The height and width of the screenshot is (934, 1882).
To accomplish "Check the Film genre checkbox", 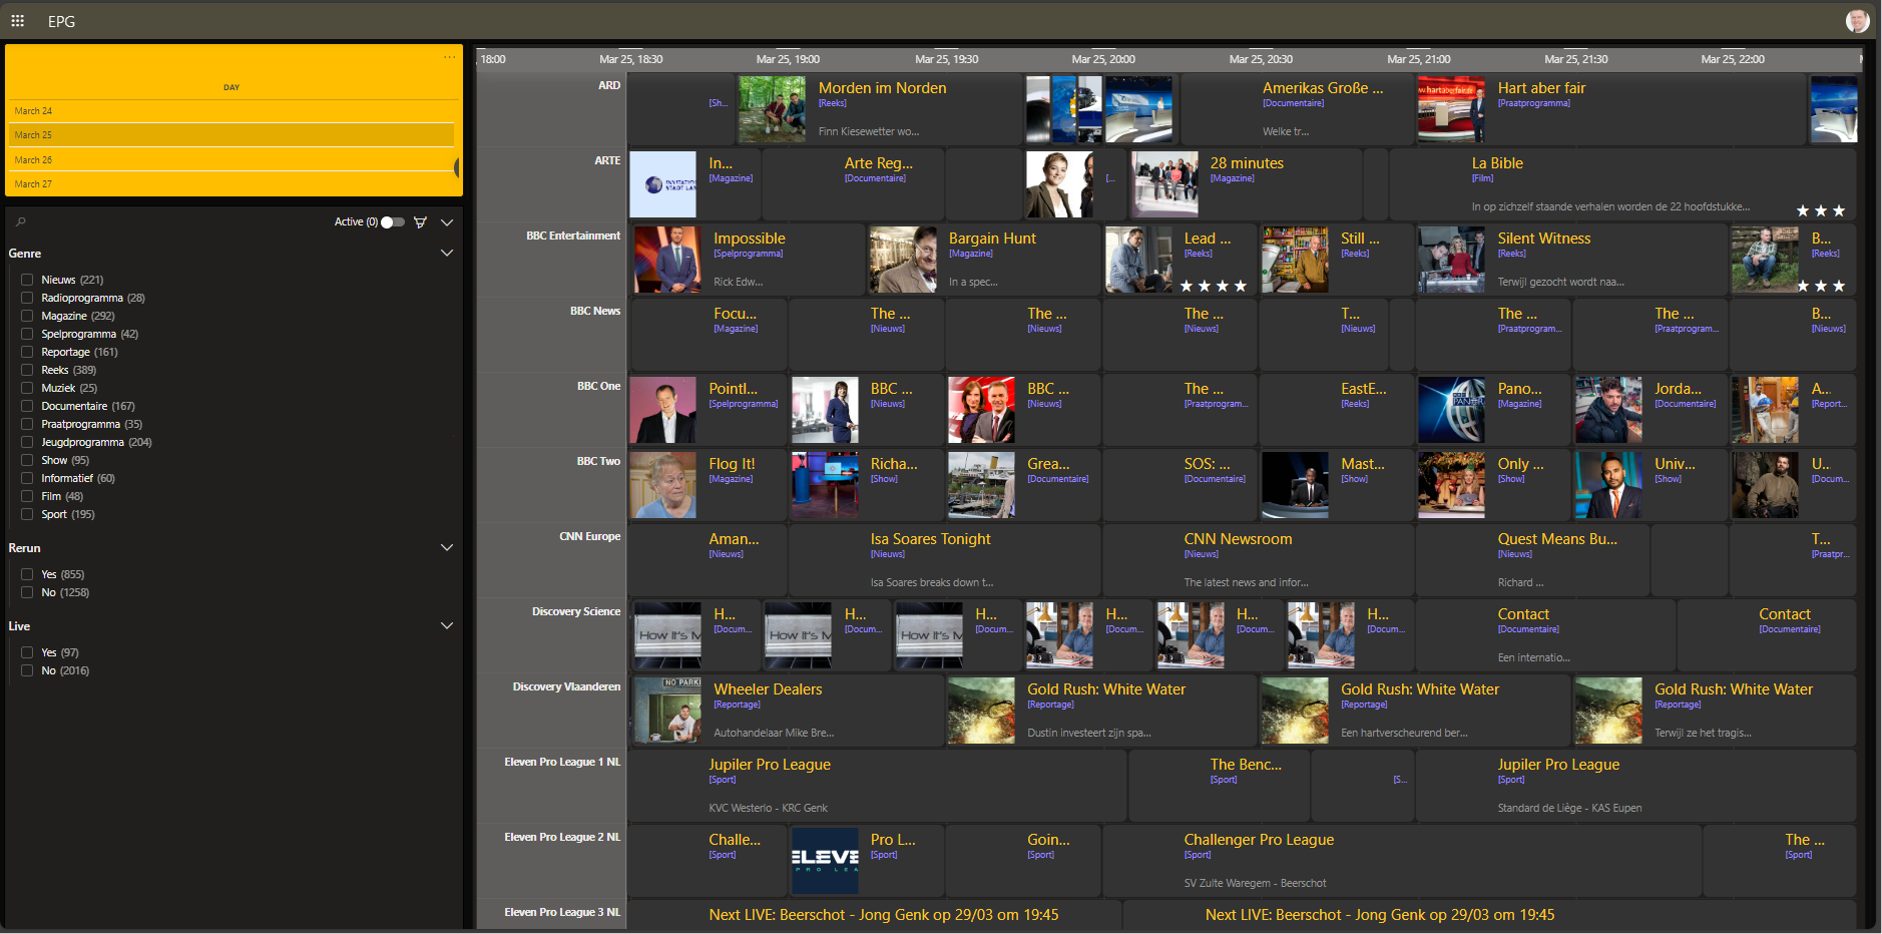I will pyautogui.click(x=27, y=496).
